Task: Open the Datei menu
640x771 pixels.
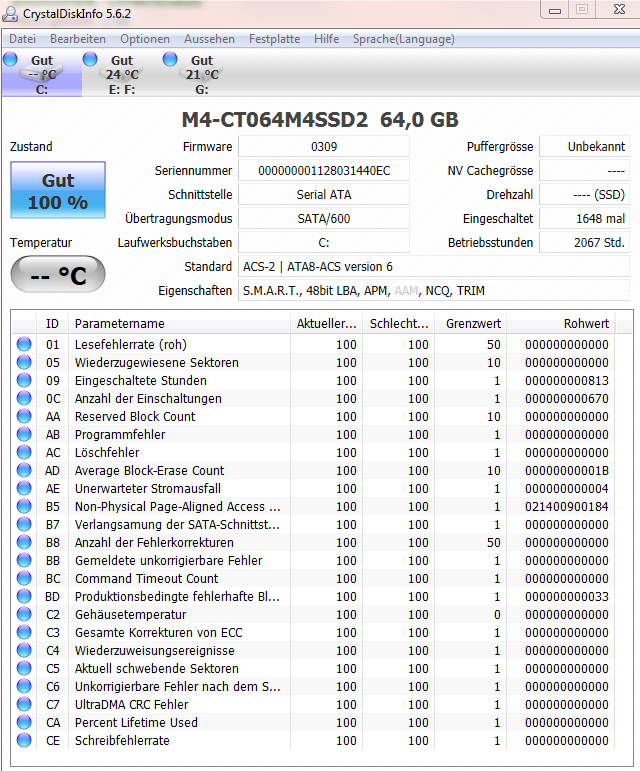Action: click(23, 39)
